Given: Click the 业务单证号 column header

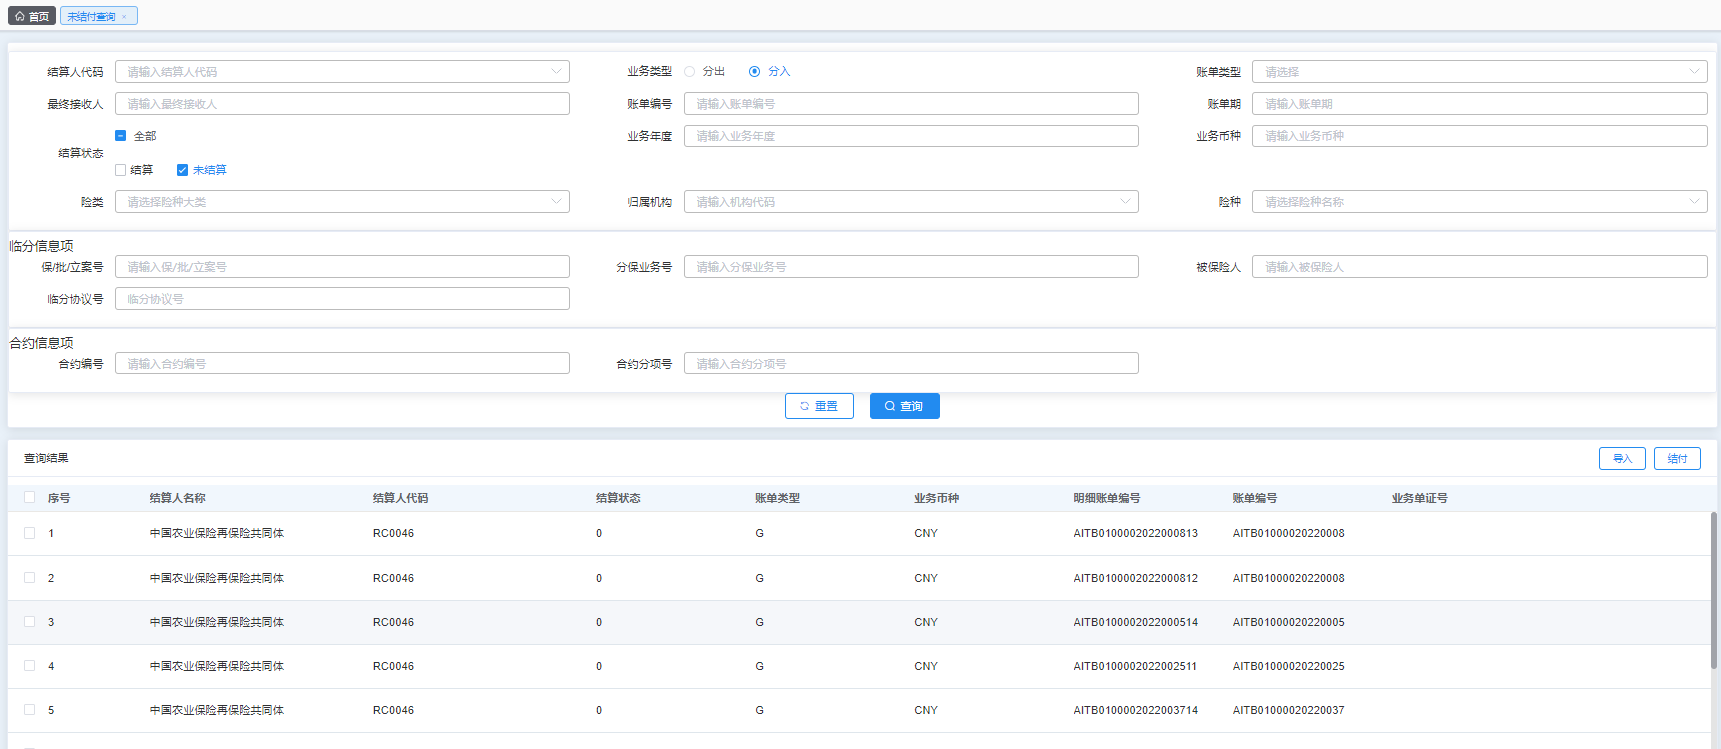Looking at the screenshot, I should 1420,498.
